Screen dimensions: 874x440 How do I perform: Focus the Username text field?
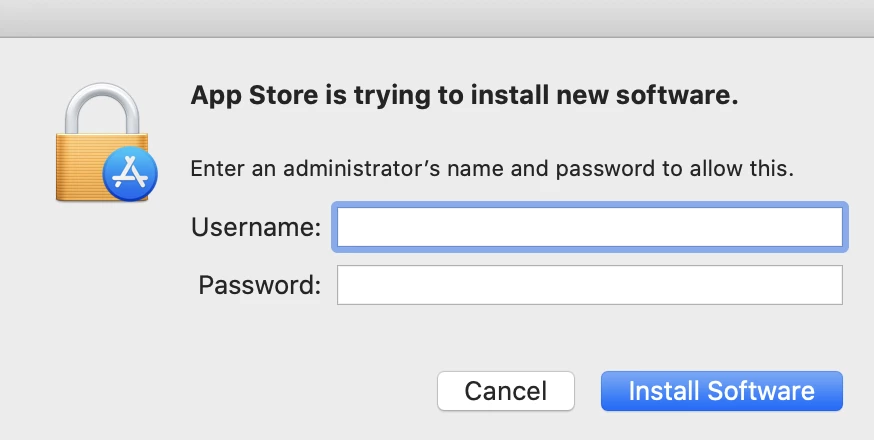590,227
